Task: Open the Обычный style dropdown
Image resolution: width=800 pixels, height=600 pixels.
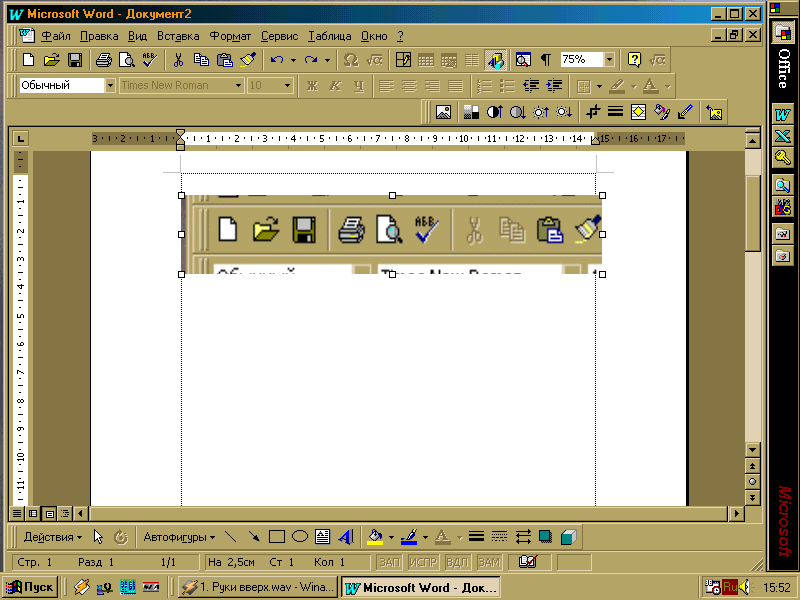Action: (110, 86)
